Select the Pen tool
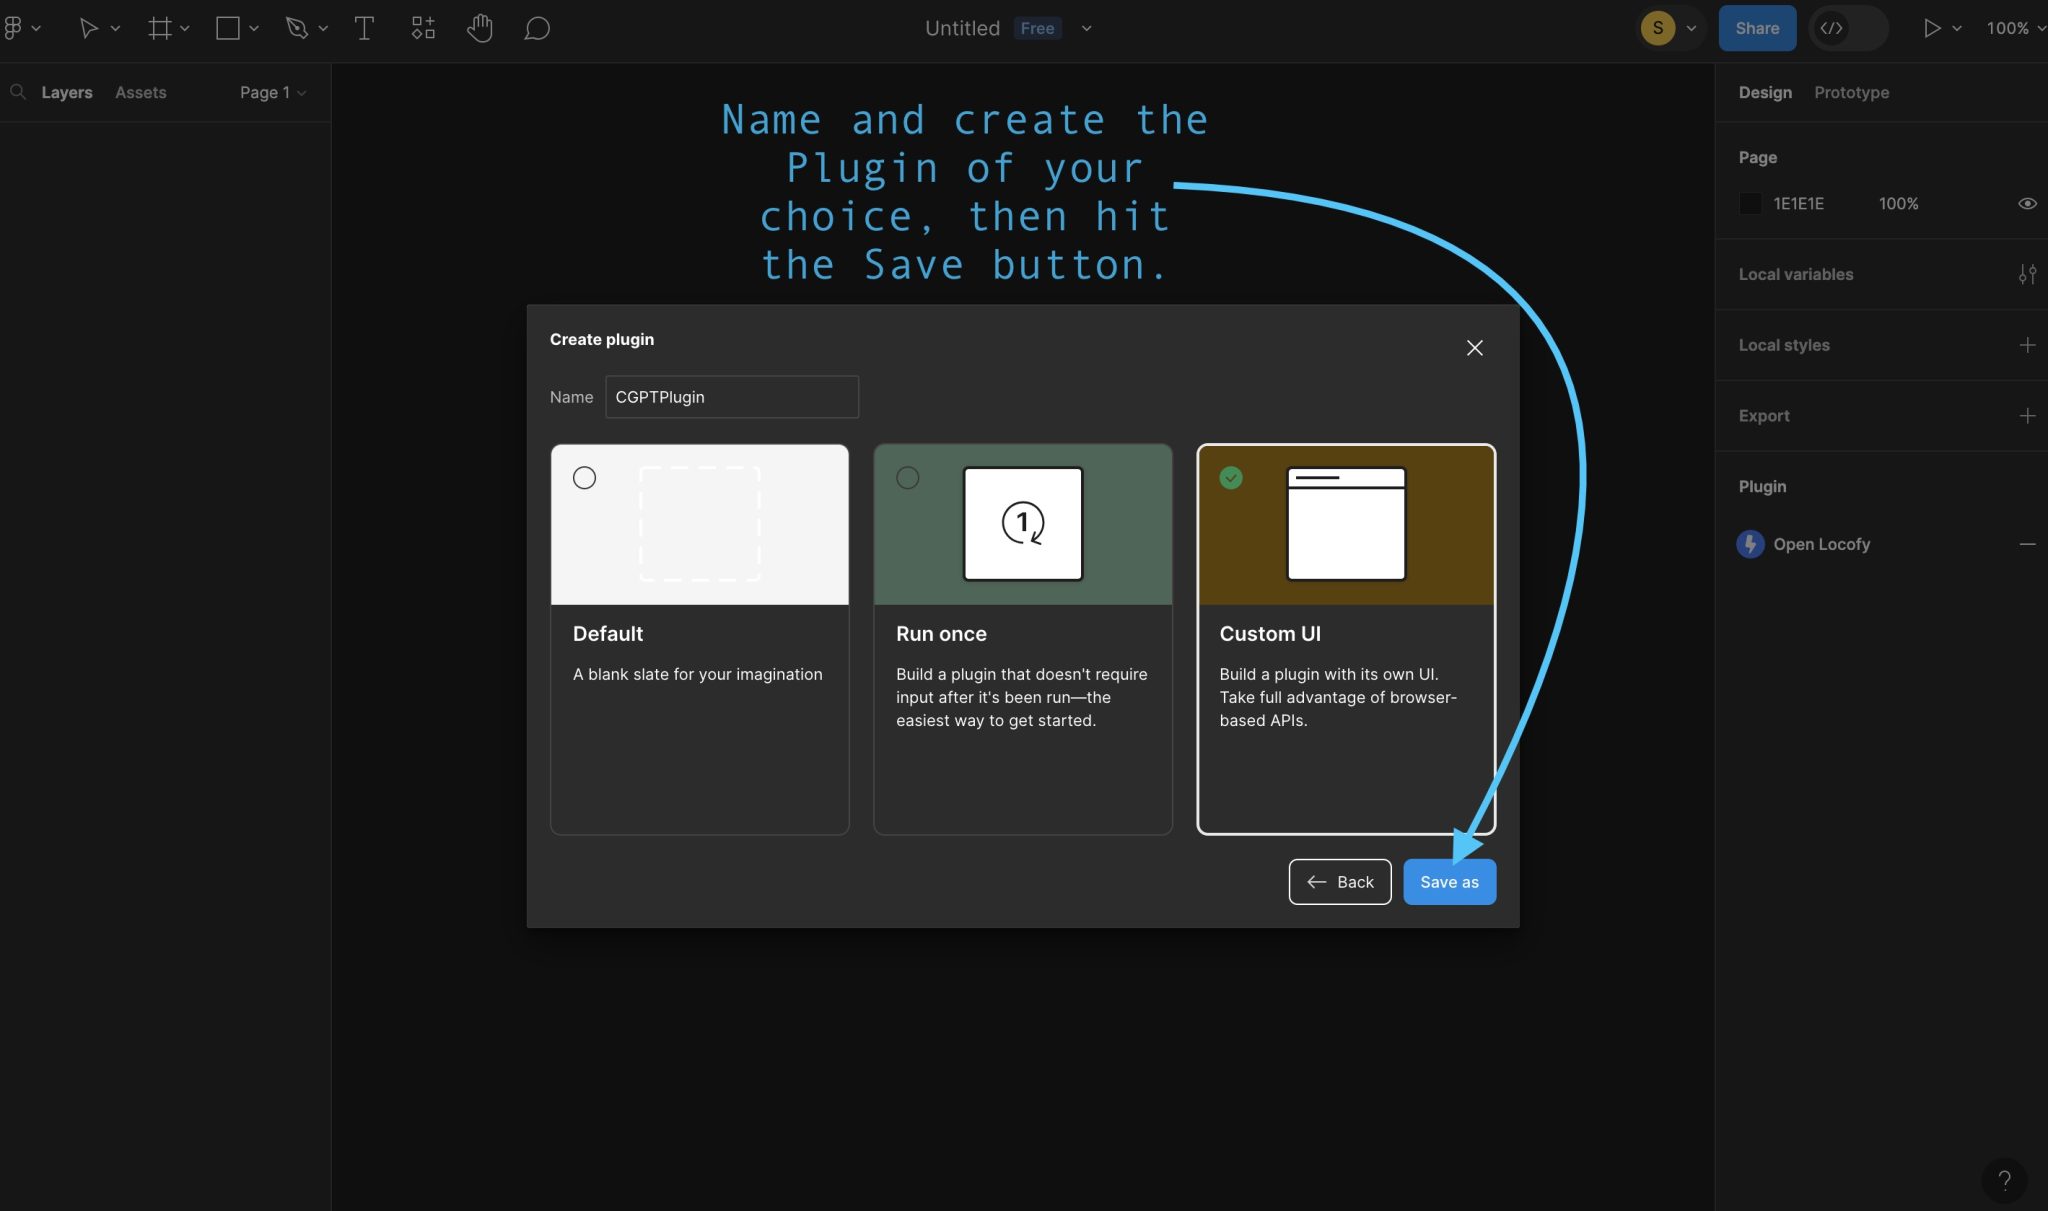The height and width of the screenshot is (1211, 2048). 297,27
